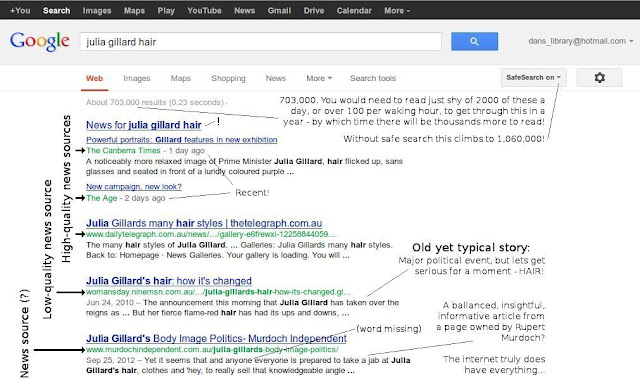
Task: Open News in the black top bar
Action: 244,11
